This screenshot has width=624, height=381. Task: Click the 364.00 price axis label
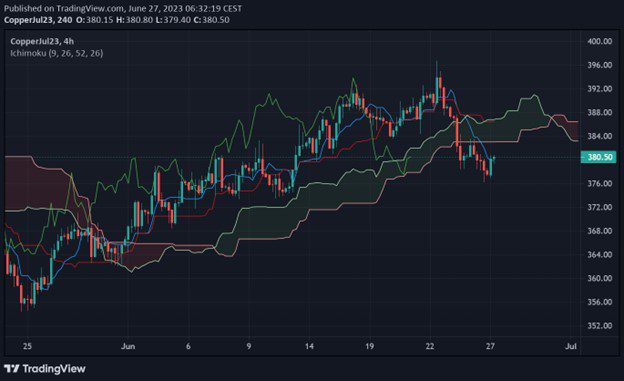600,254
